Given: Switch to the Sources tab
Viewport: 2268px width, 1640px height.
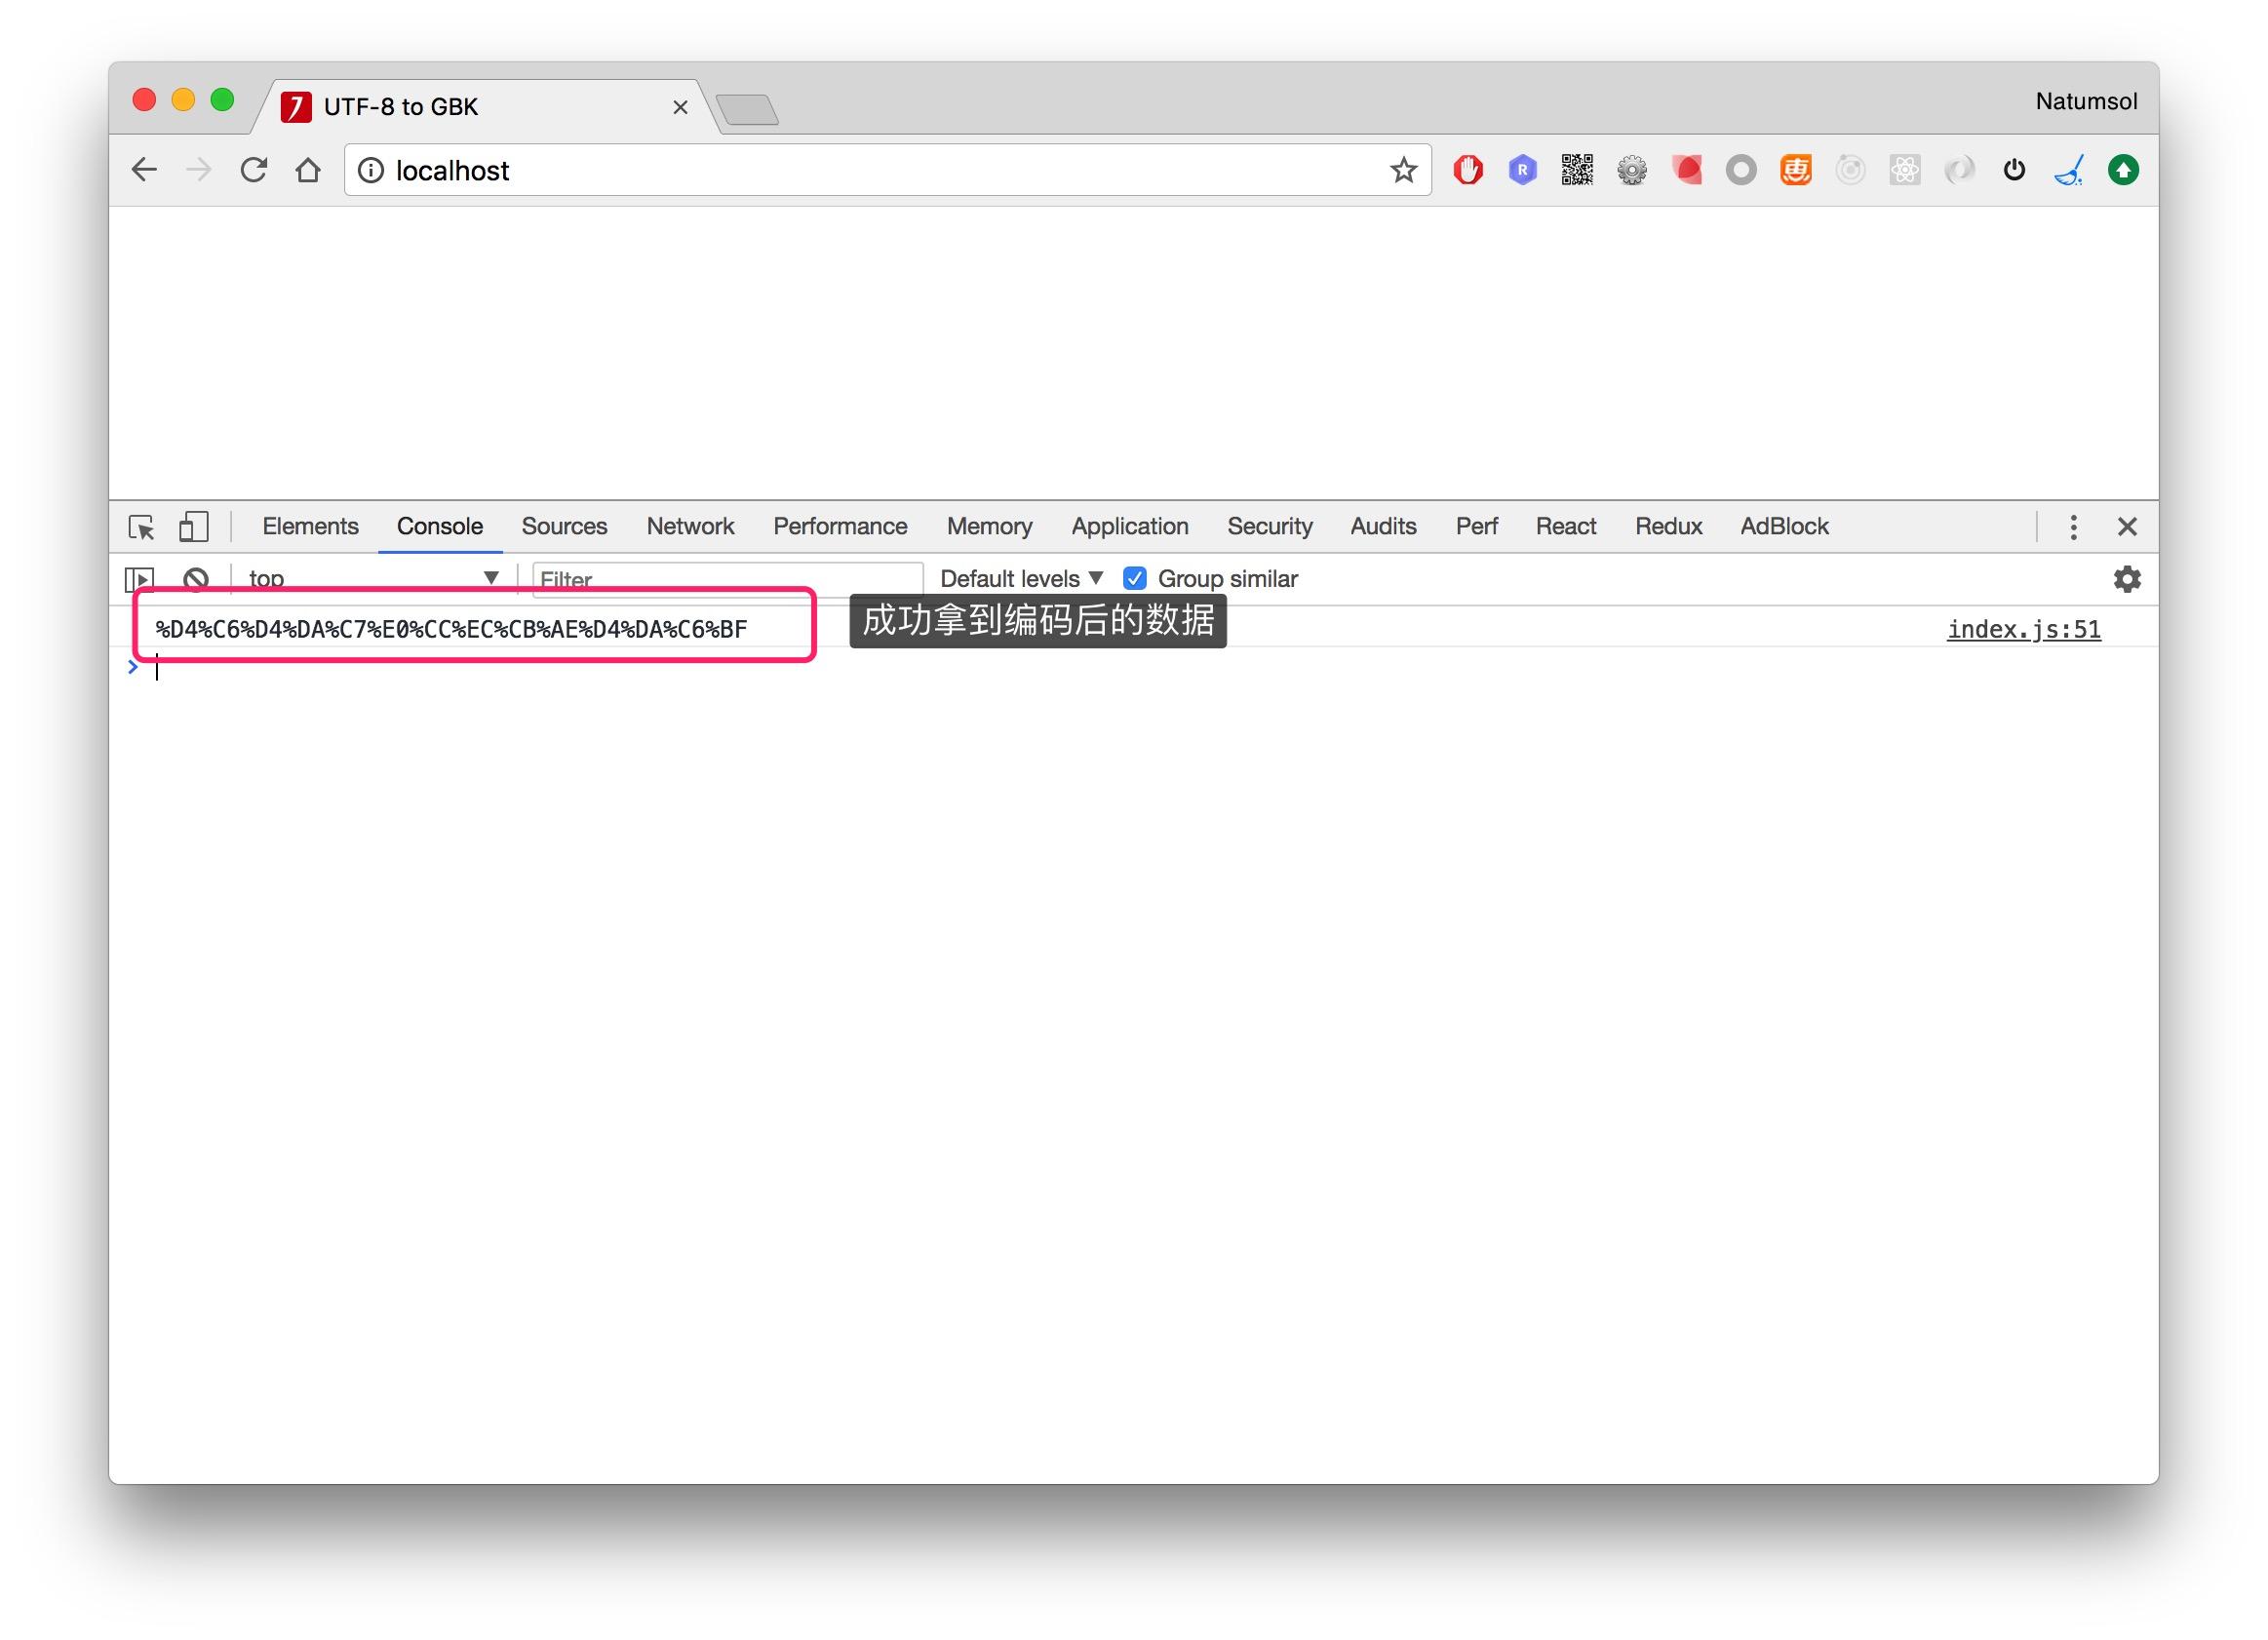Looking at the screenshot, I should pyautogui.click(x=563, y=527).
